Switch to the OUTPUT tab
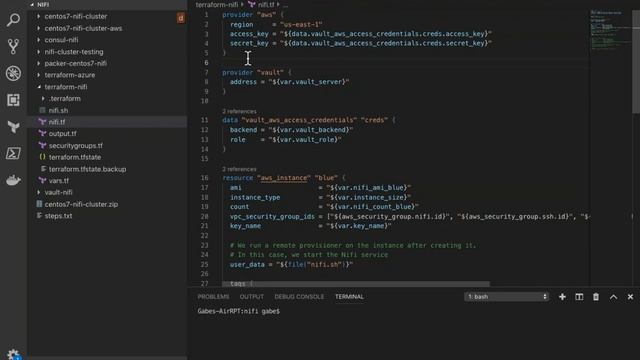The width and height of the screenshot is (640, 360). (x=251, y=297)
